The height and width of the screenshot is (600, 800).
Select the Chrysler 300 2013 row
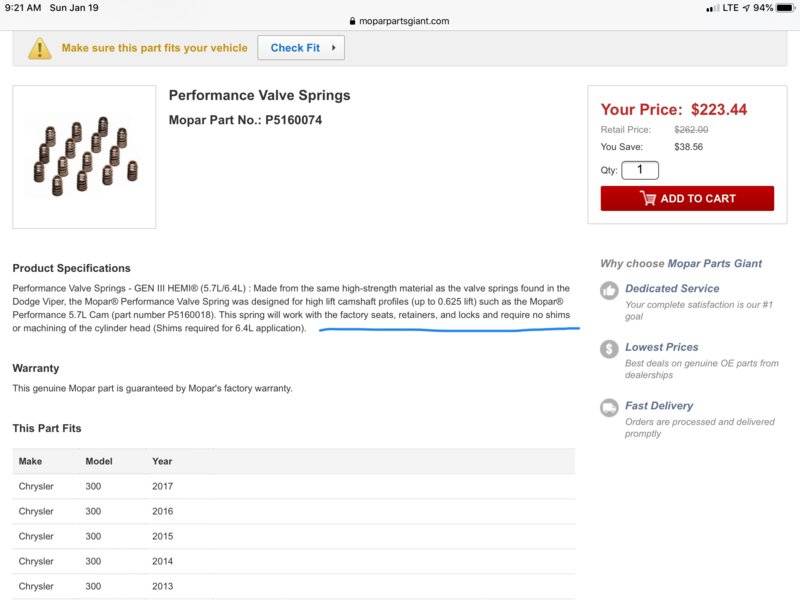coord(293,586)
